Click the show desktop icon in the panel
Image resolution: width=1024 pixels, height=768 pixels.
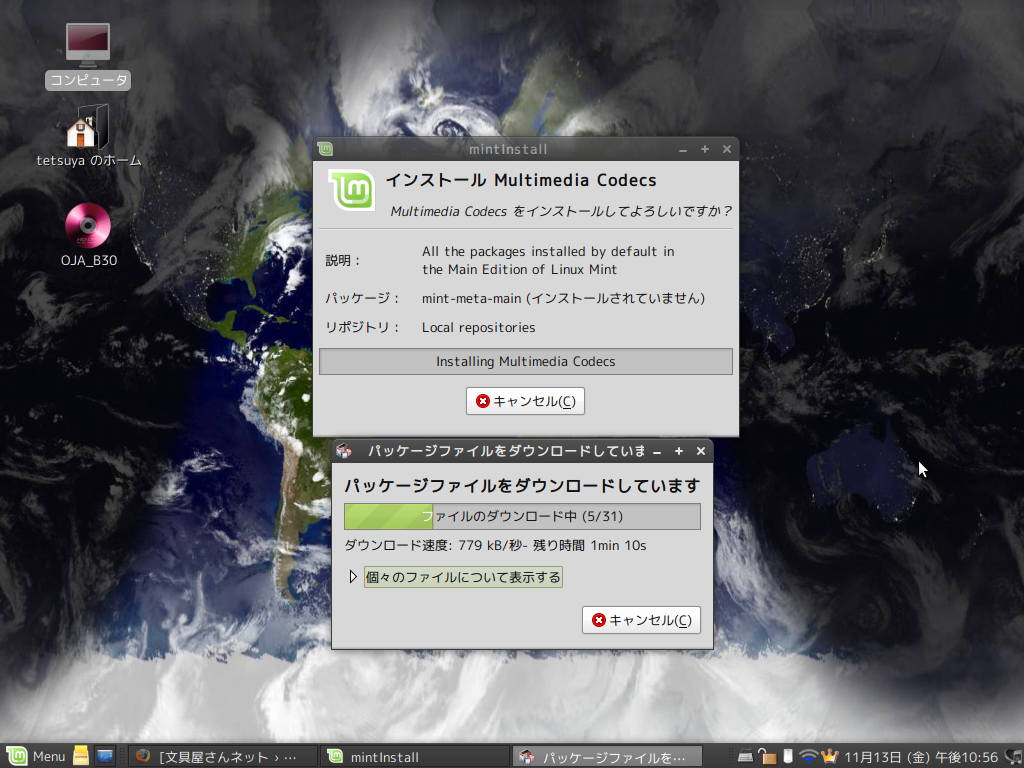[104, 756]
